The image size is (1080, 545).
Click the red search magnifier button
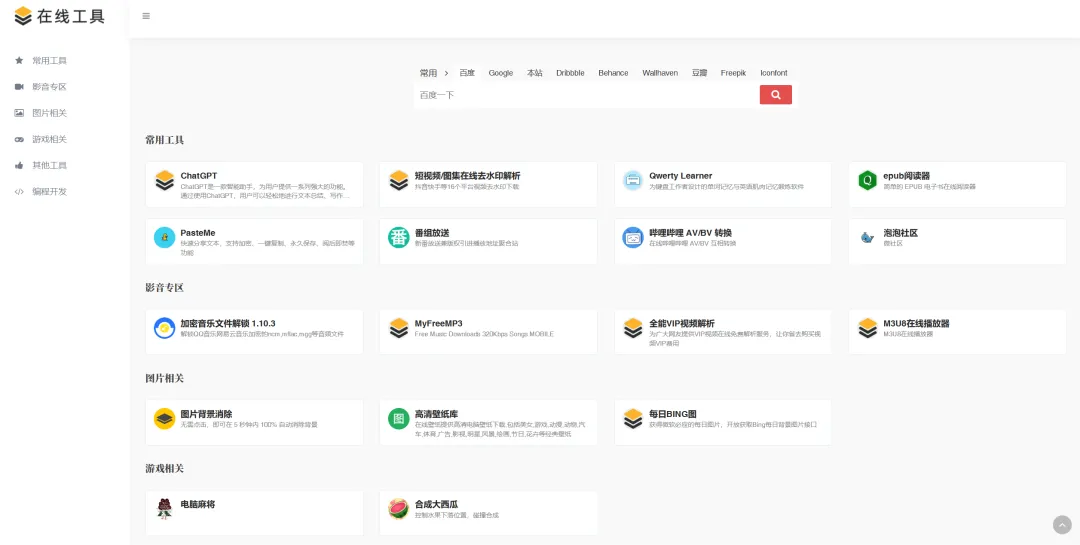[x=776, y=95]
